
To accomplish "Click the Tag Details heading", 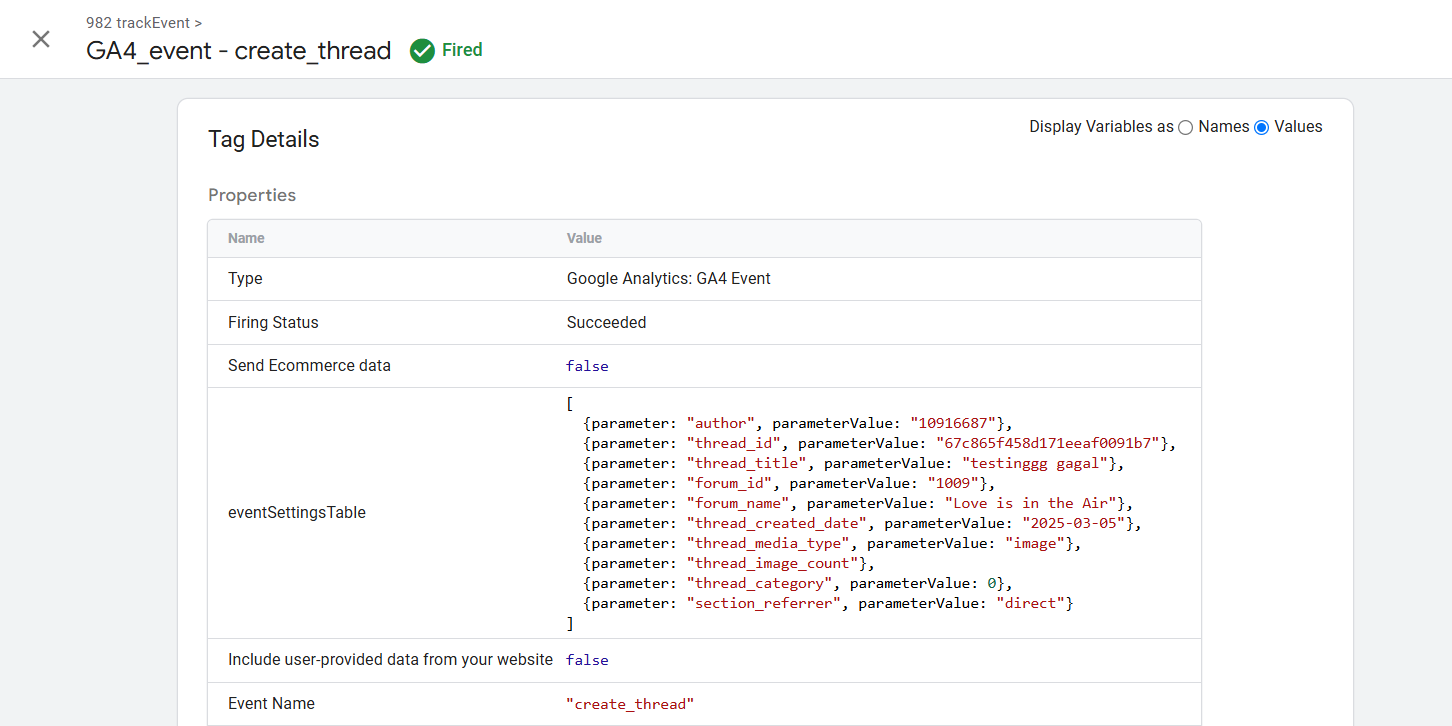I will pos(264,139).
